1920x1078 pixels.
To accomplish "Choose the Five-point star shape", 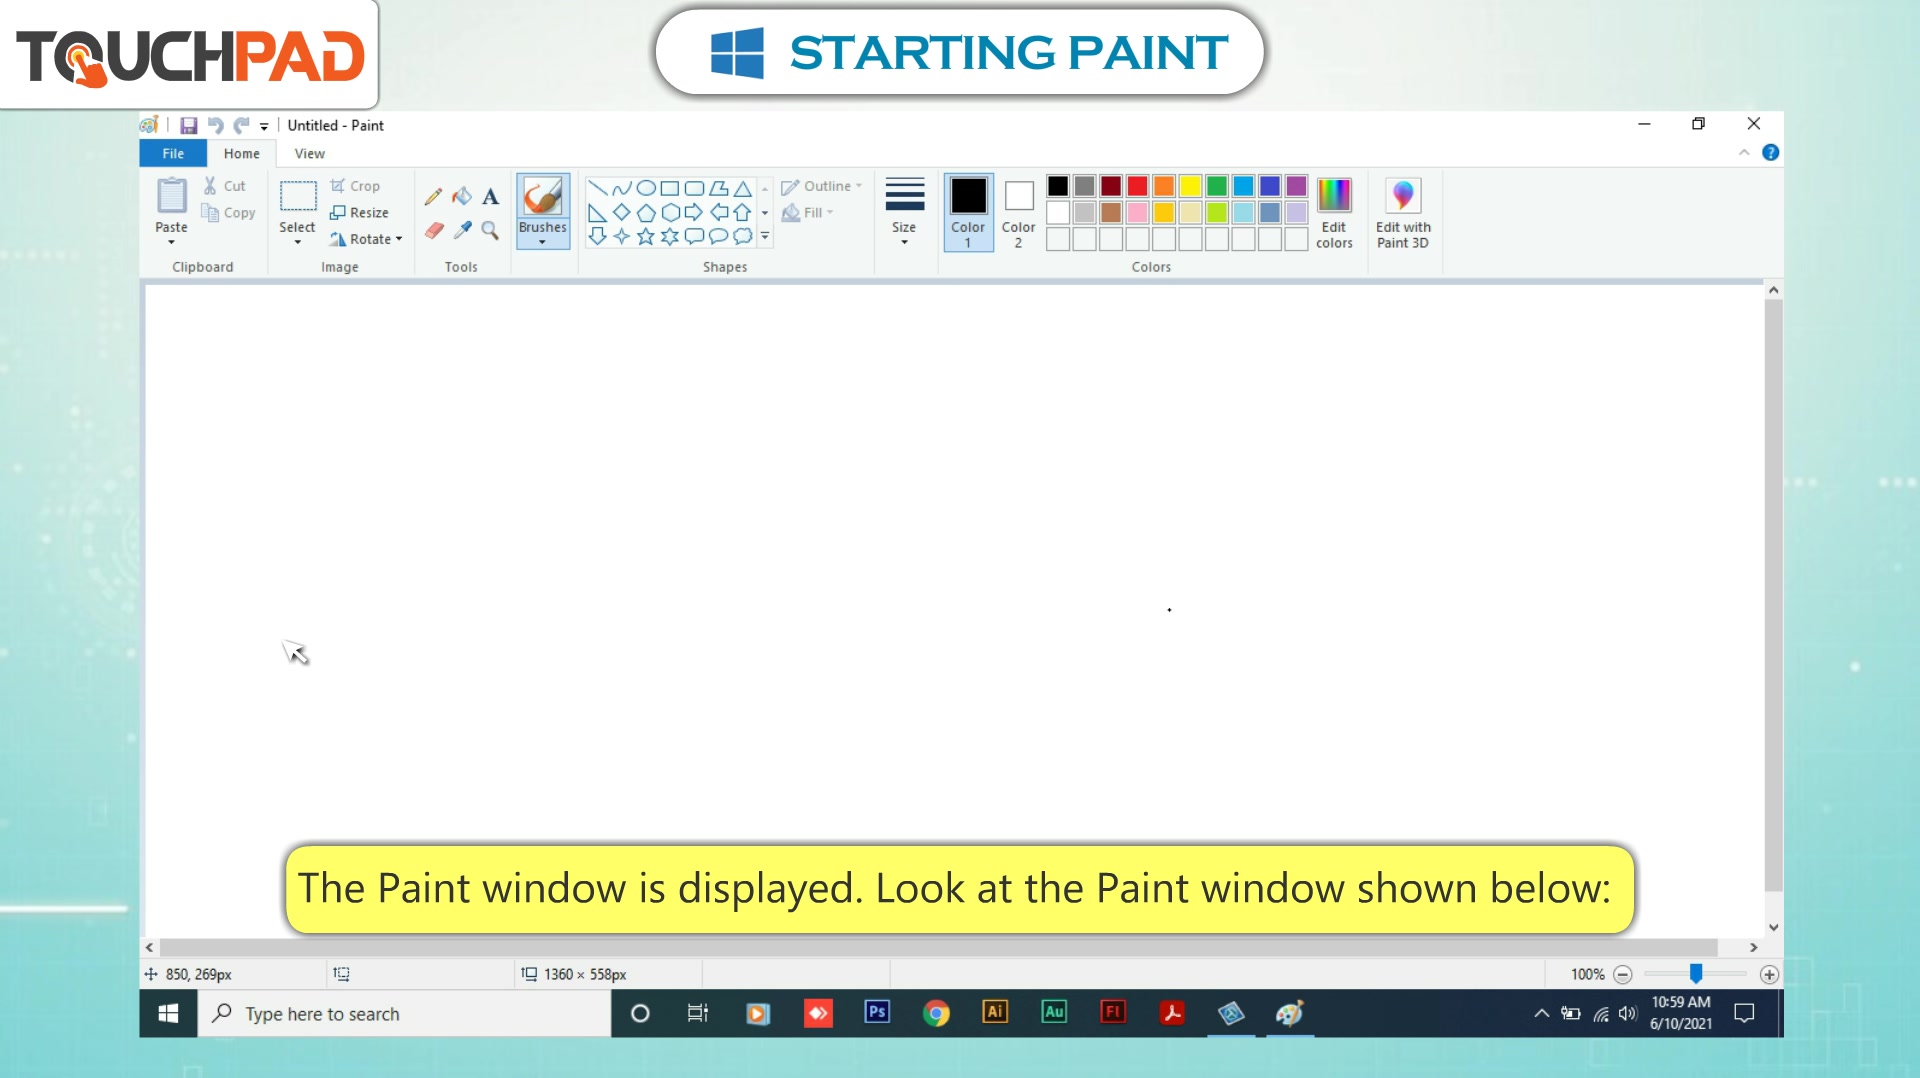I will pyautogui.click(x=646, y=236).
